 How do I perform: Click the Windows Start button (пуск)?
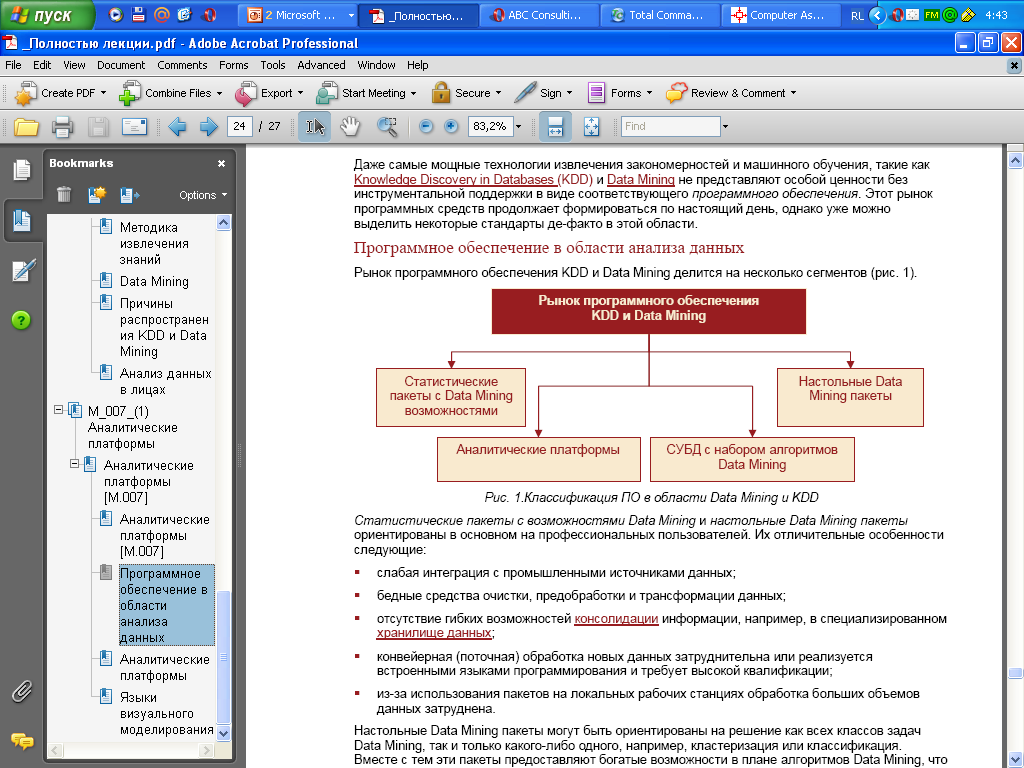(x=46, y=14)
